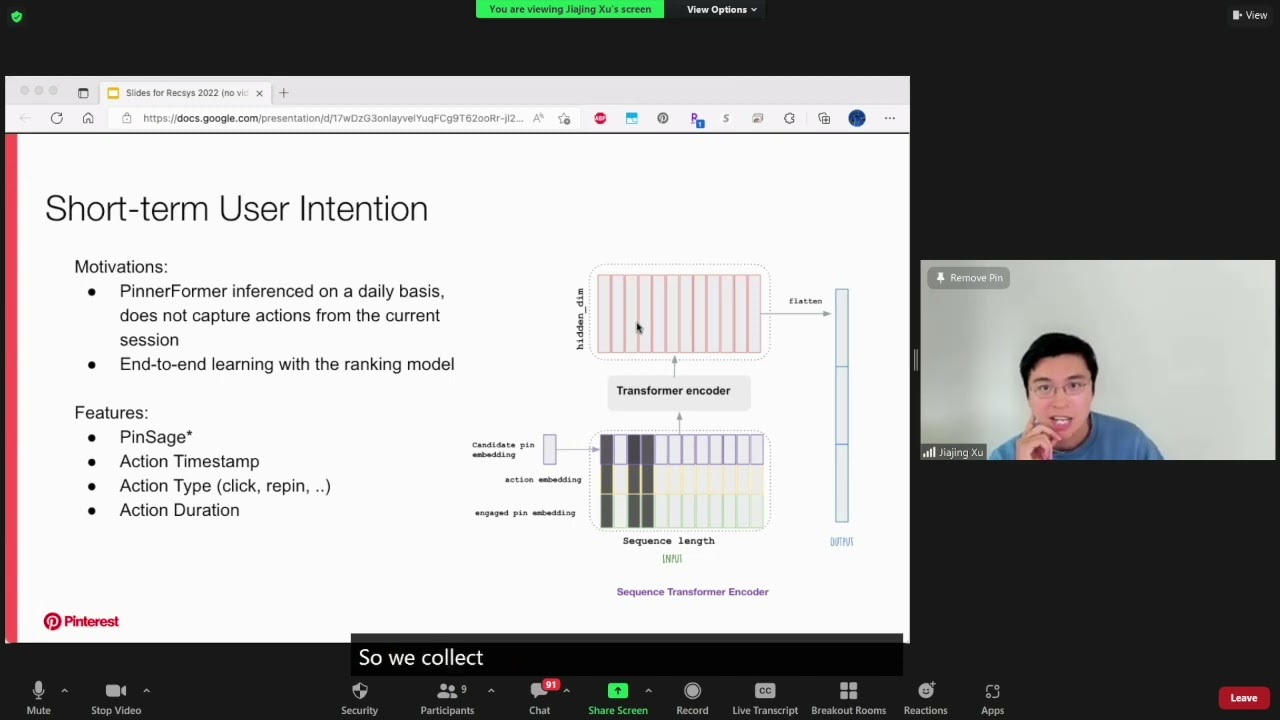Go to browser home page
Image resolution: width=1280 pixels, height=720 pixels.
(88, 118)
